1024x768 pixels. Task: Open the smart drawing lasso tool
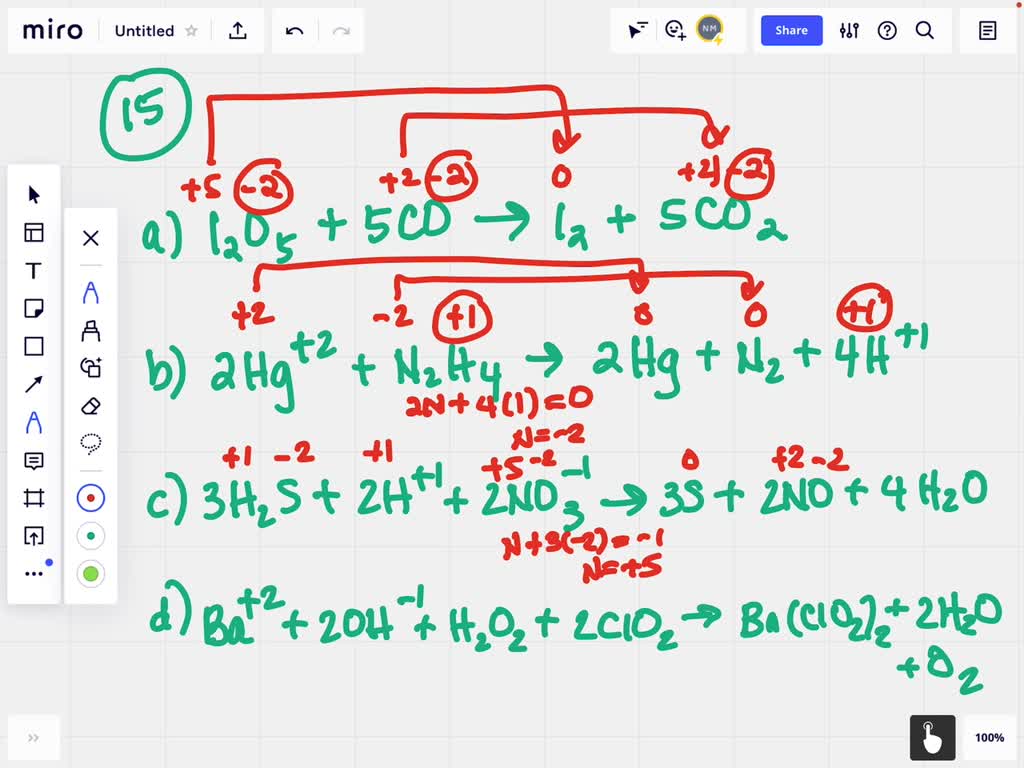pyautogui.click(x=91, y=444)
